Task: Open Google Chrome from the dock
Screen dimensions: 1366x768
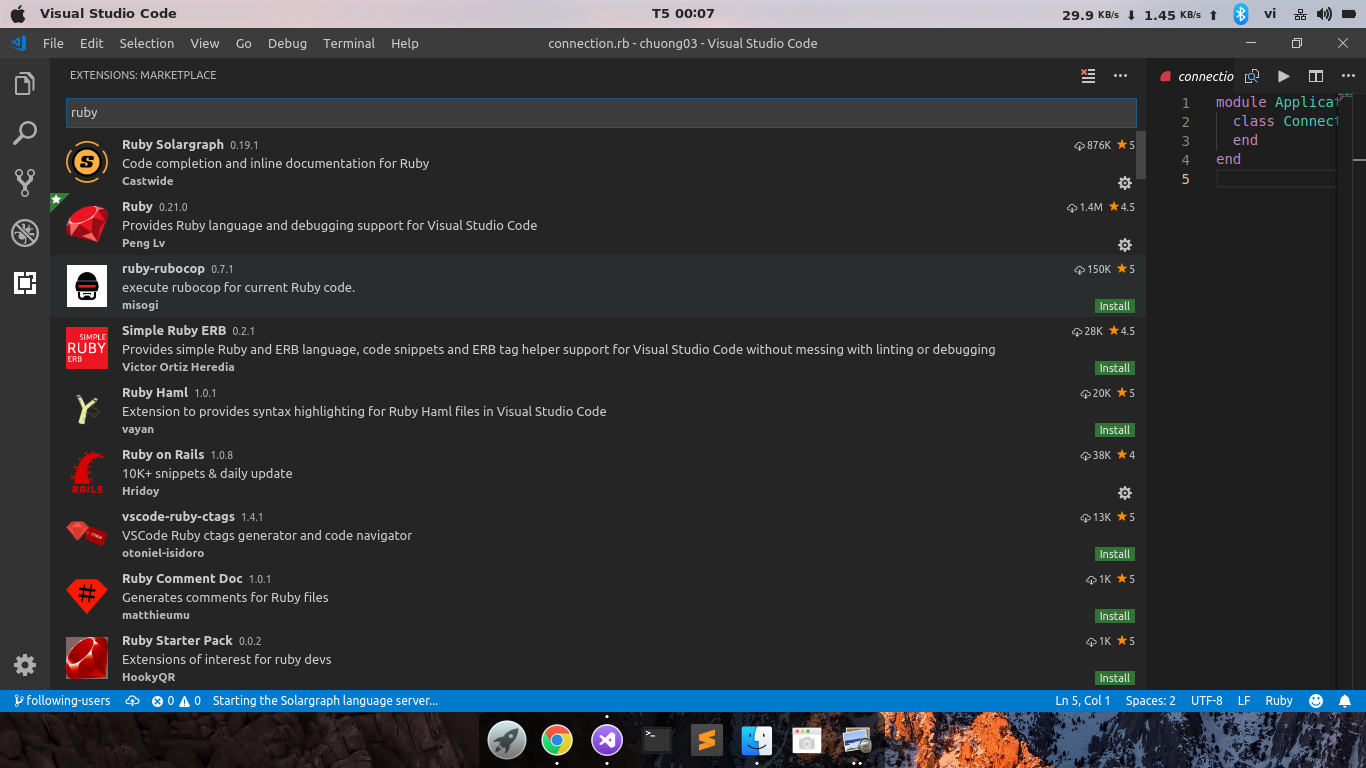Action: coord(557,740)
